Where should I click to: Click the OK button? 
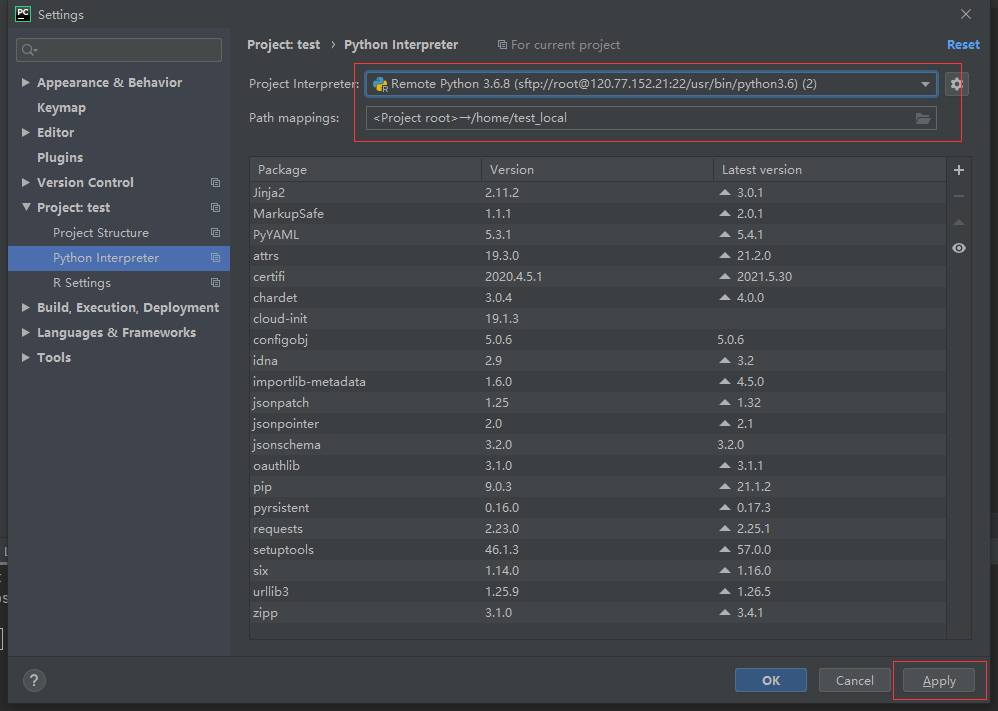pyautogui.click(x=771, y=680)
